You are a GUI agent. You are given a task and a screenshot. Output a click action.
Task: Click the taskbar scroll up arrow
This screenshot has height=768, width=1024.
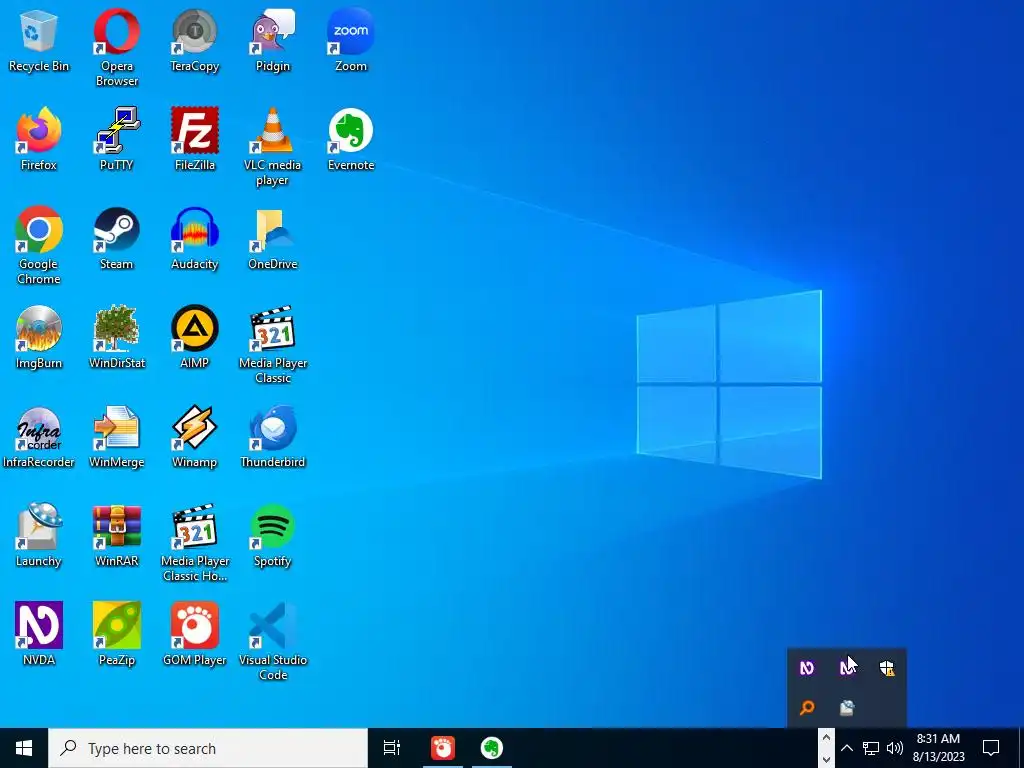tap(826, 738)
